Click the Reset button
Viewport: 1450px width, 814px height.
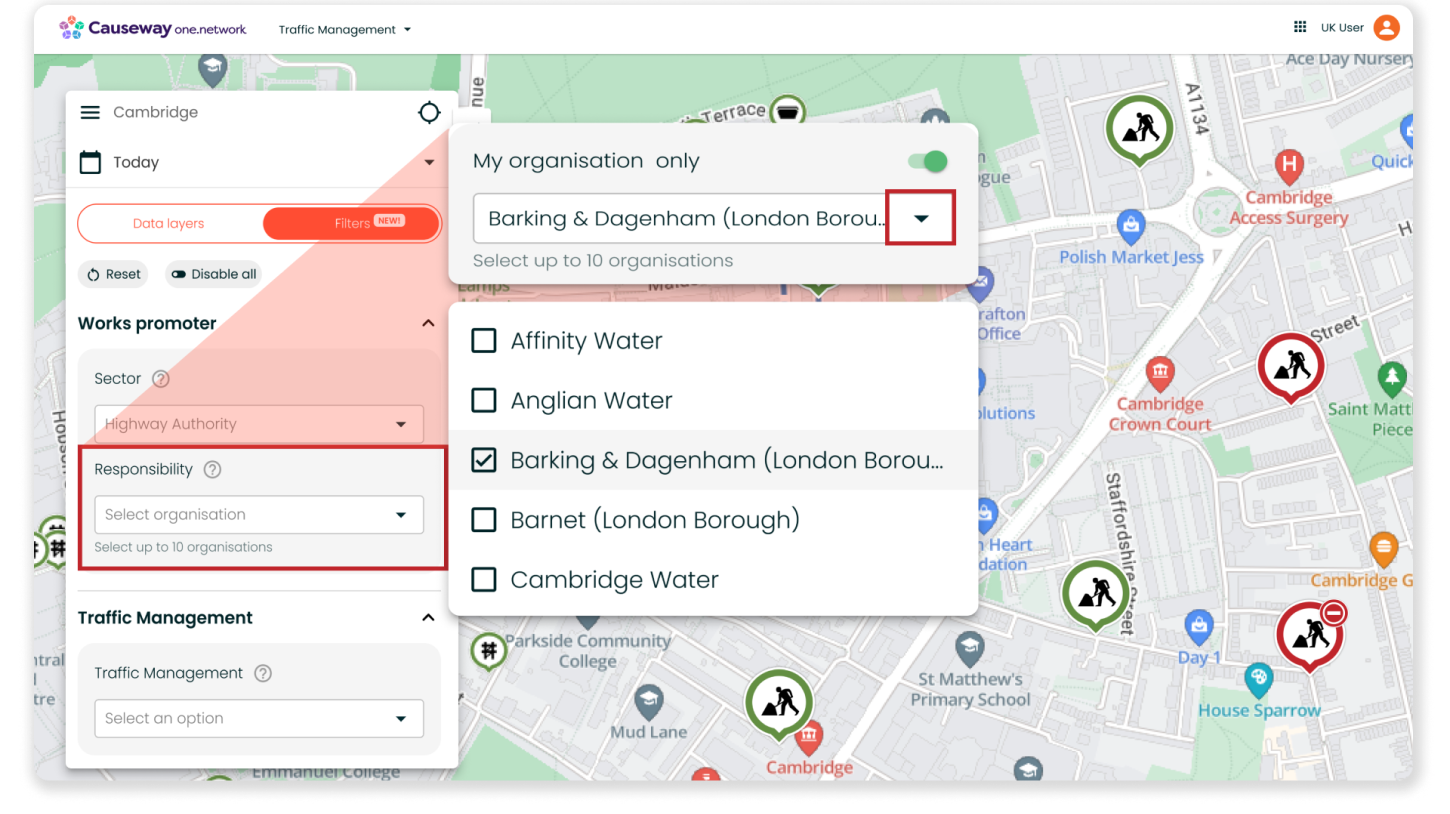click(113, 274)
